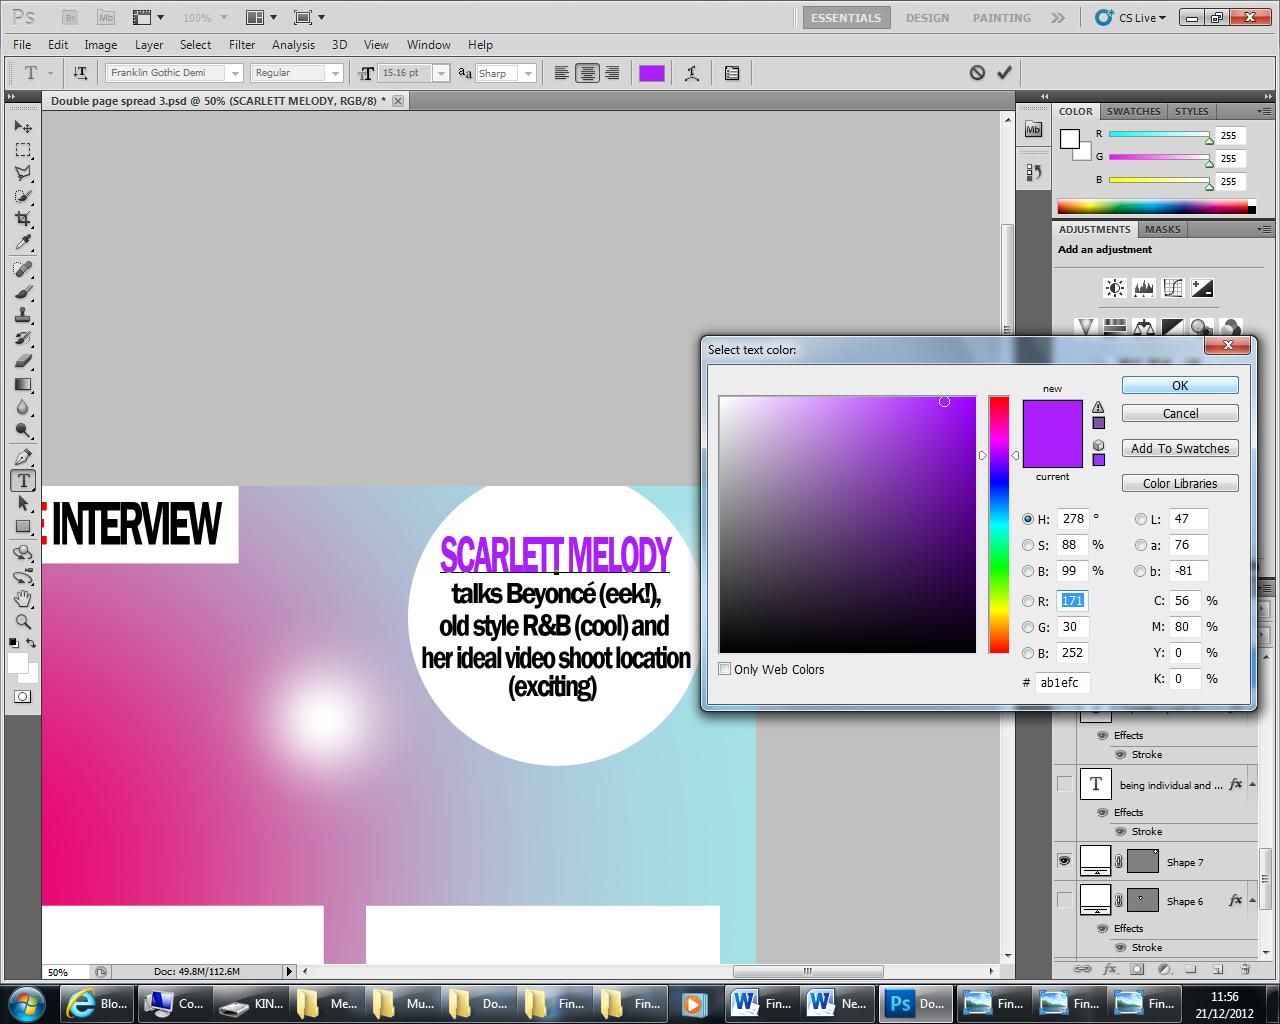1280x1024 pixels.
Task: Commit text edits with checkmark icon
Action: point(1004,72)
